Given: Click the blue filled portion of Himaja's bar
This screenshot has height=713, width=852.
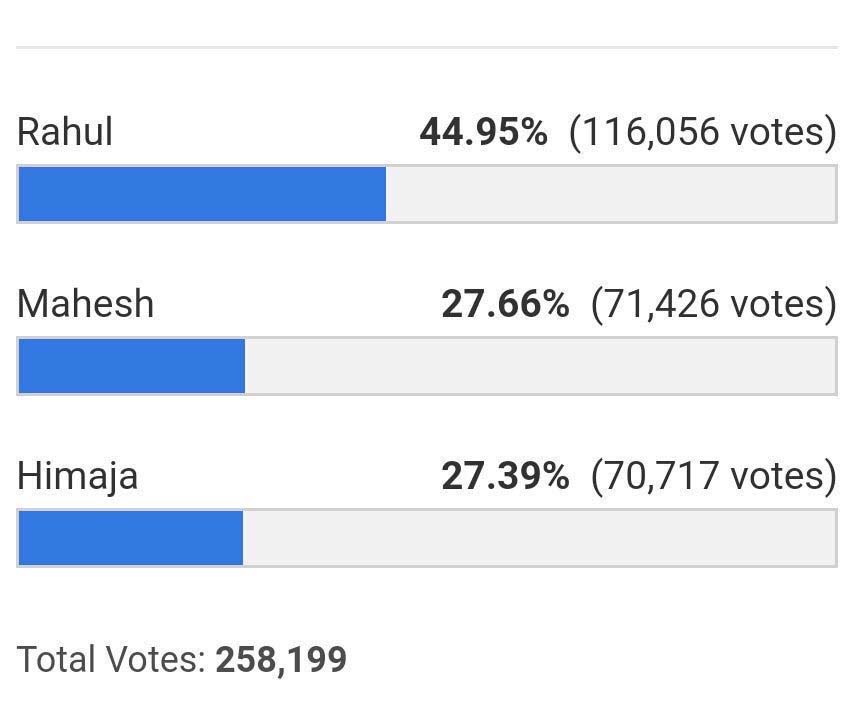Looking at the screenshot, I should [130, 538].
